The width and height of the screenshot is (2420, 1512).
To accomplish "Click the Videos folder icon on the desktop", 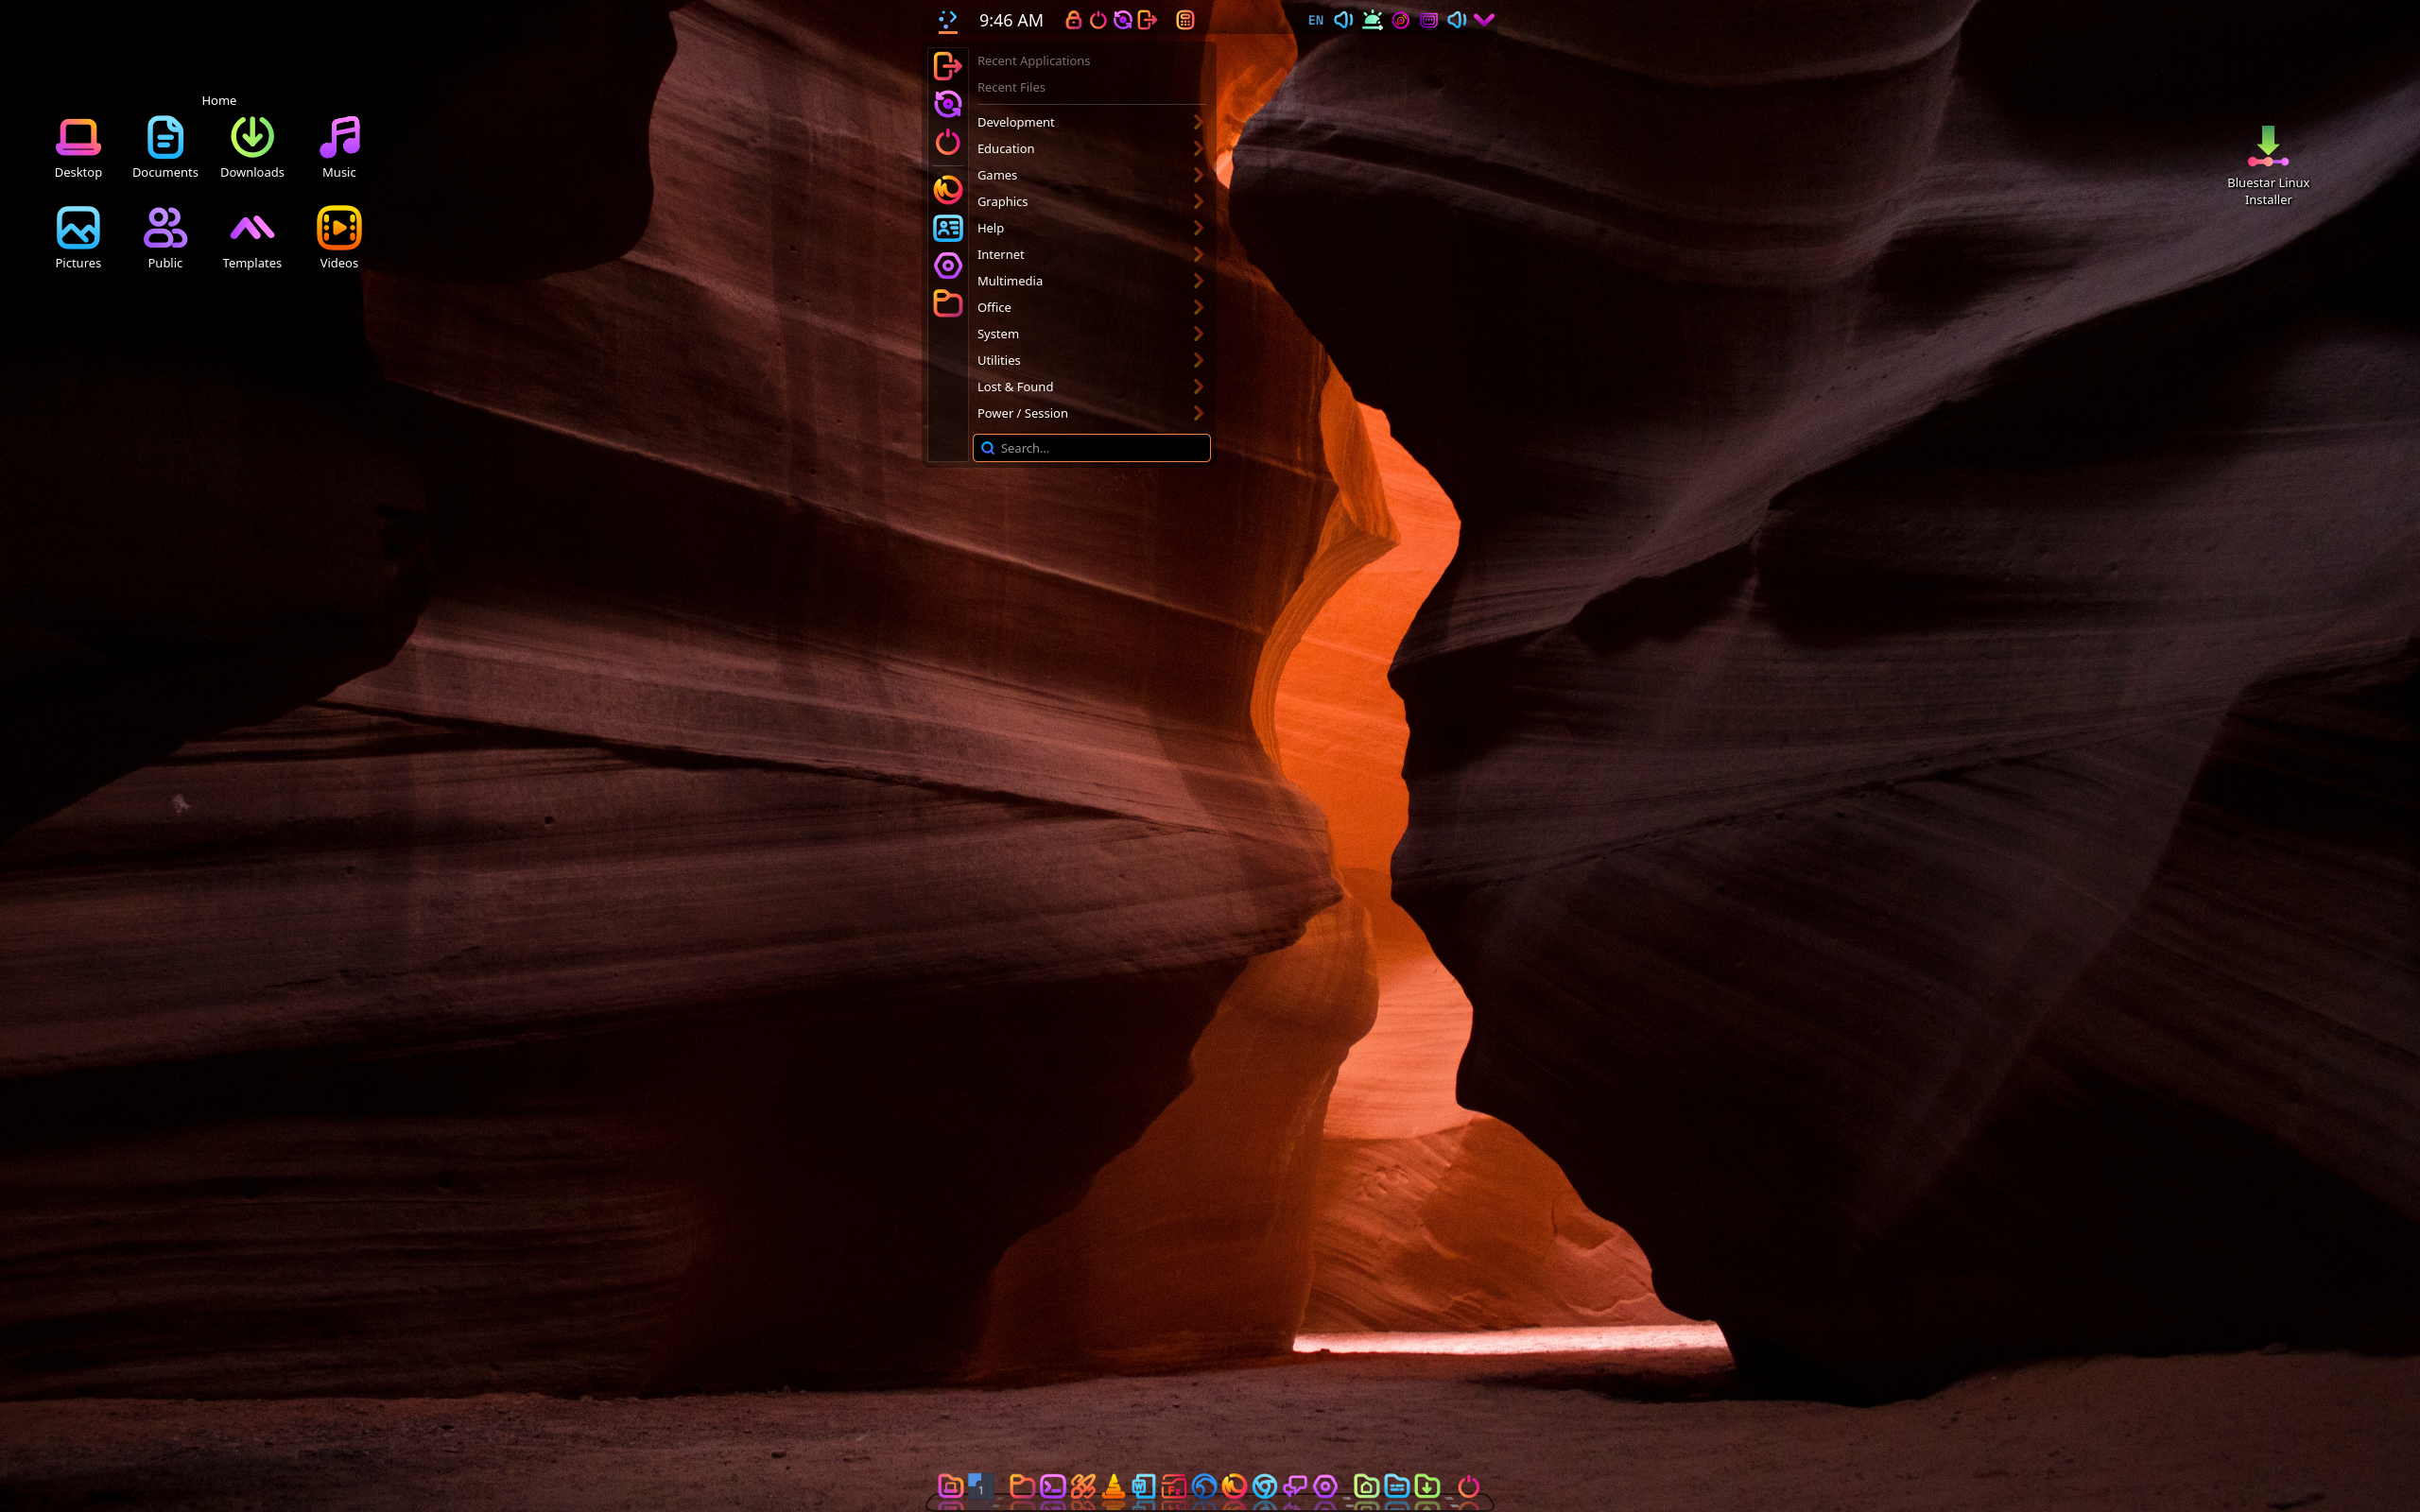I will (339, 228).
